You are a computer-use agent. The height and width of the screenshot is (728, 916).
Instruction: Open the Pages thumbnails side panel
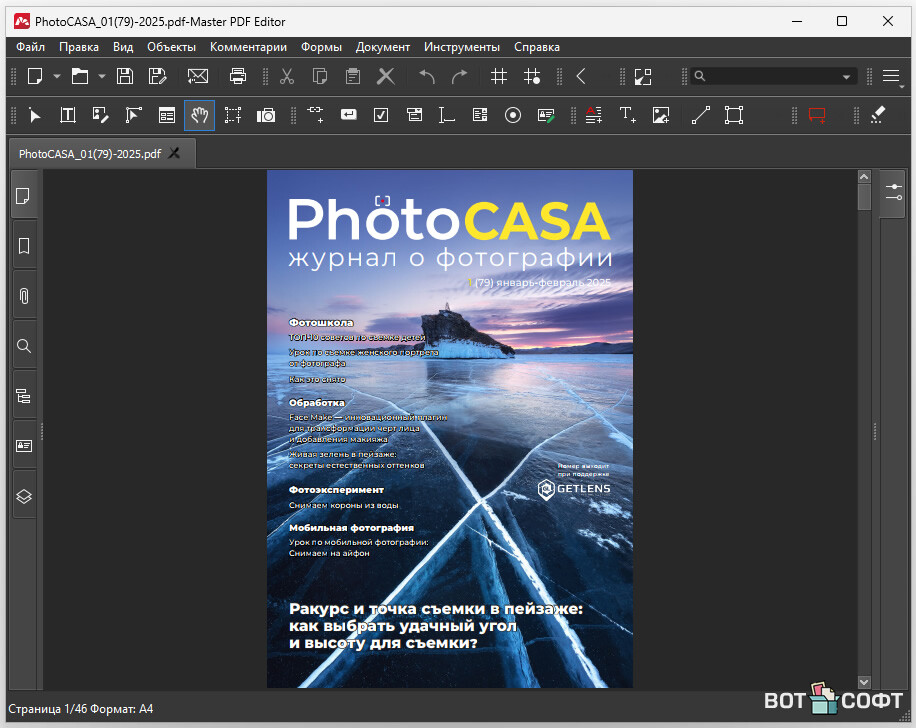click(x=24, y=196)
